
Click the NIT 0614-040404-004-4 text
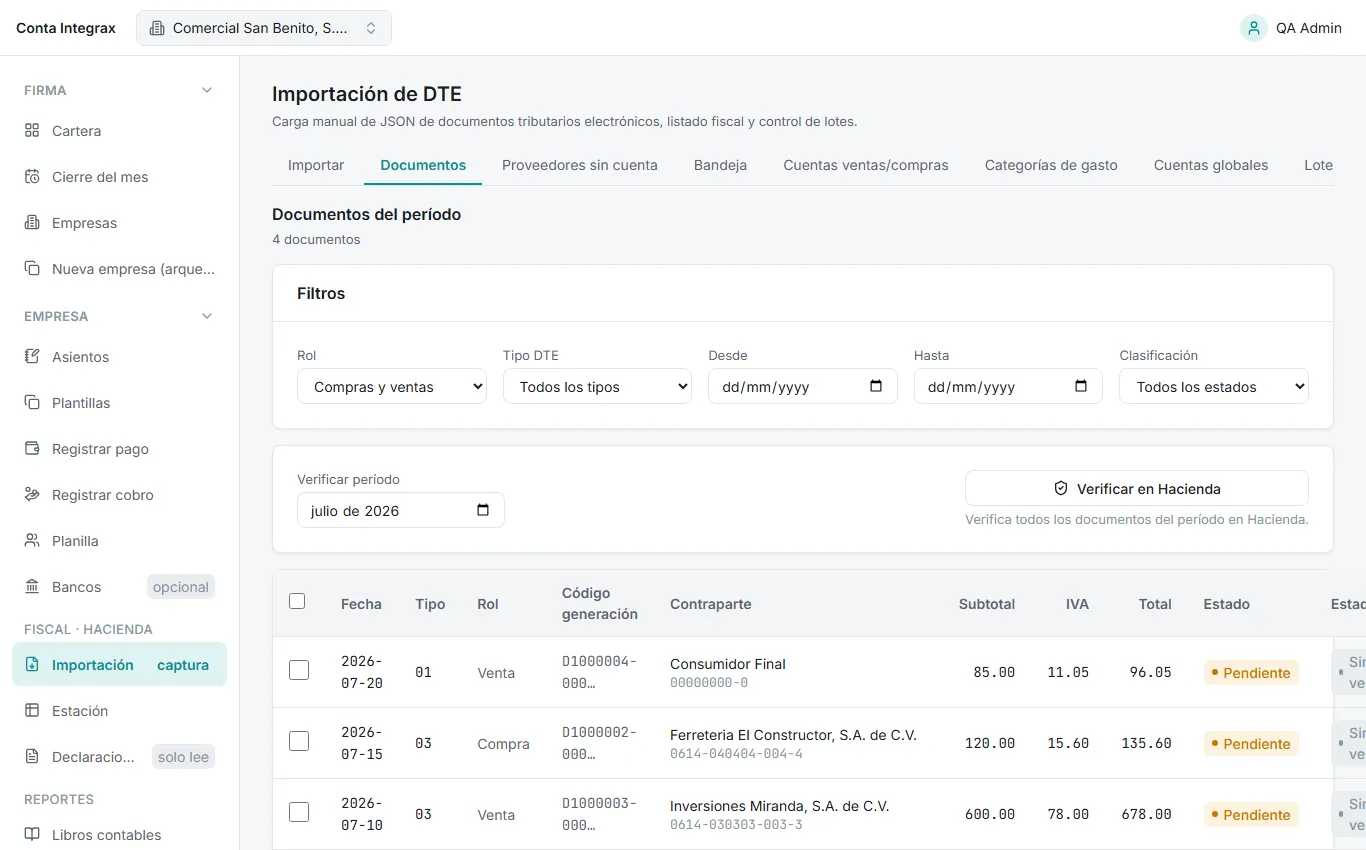pyautogui.click(x=736, y=754)
